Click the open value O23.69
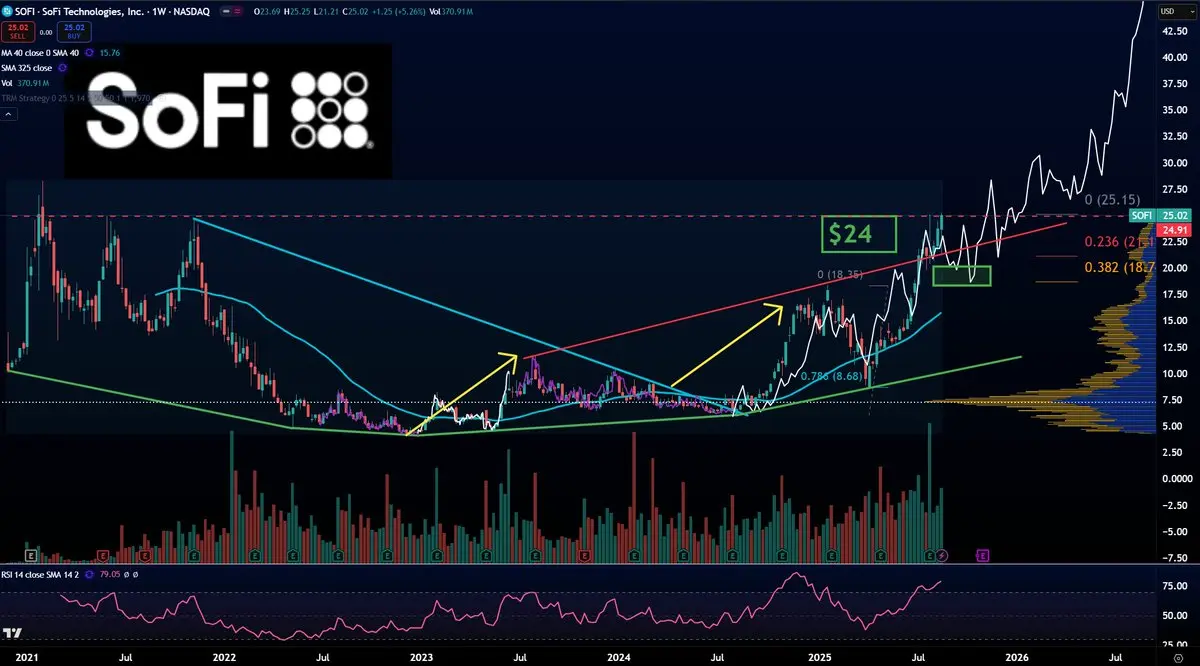The image size is (1200, 666). point(267,11)
